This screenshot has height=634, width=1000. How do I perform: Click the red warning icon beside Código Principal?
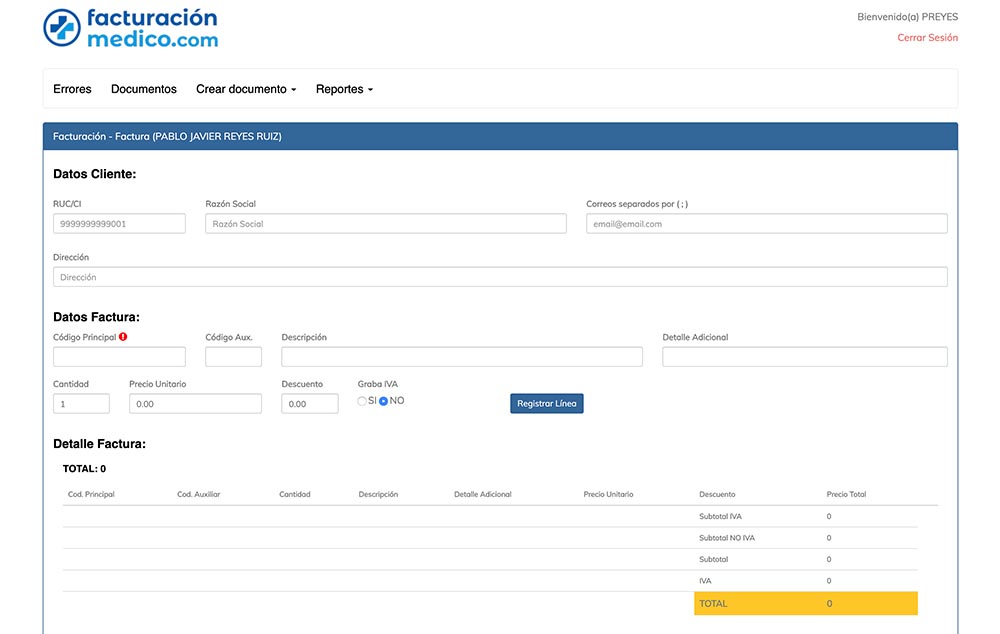123,337
